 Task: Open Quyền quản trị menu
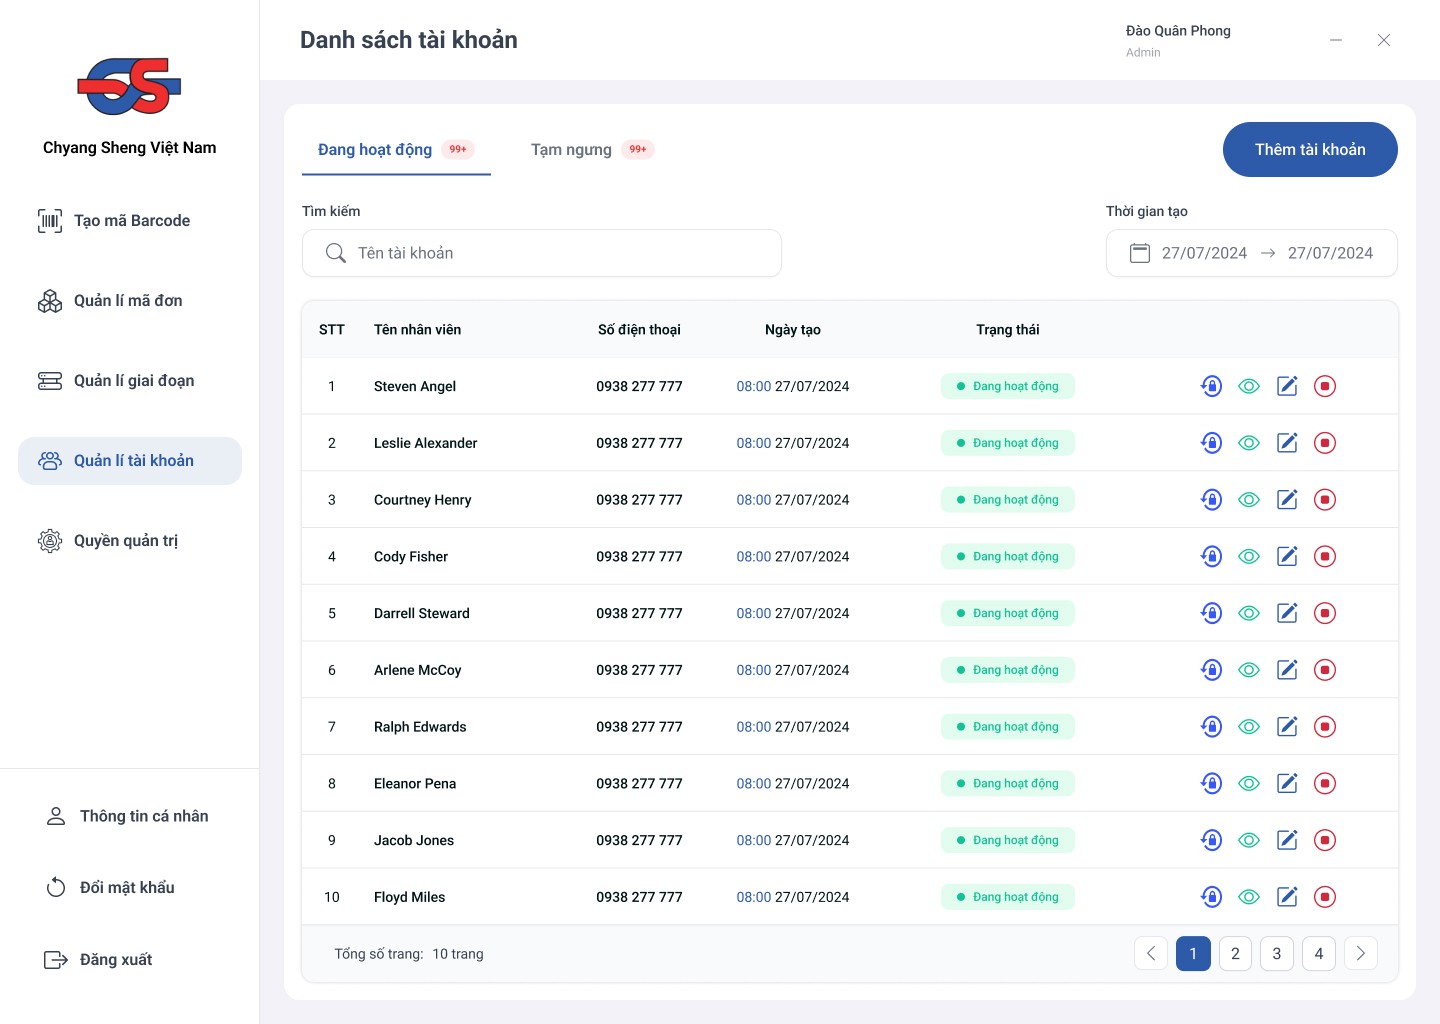130,541
